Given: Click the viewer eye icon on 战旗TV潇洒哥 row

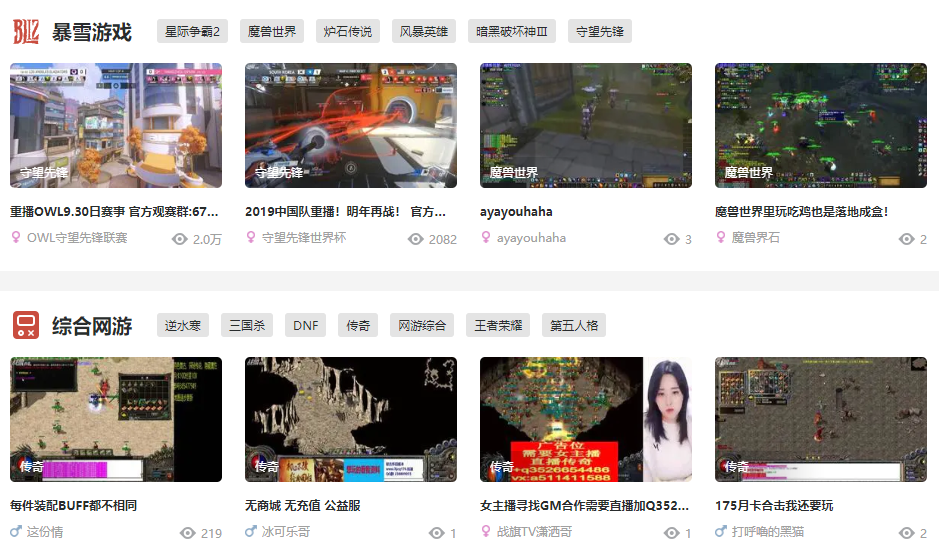Looking at the screenshot, I should click(672, 533).
